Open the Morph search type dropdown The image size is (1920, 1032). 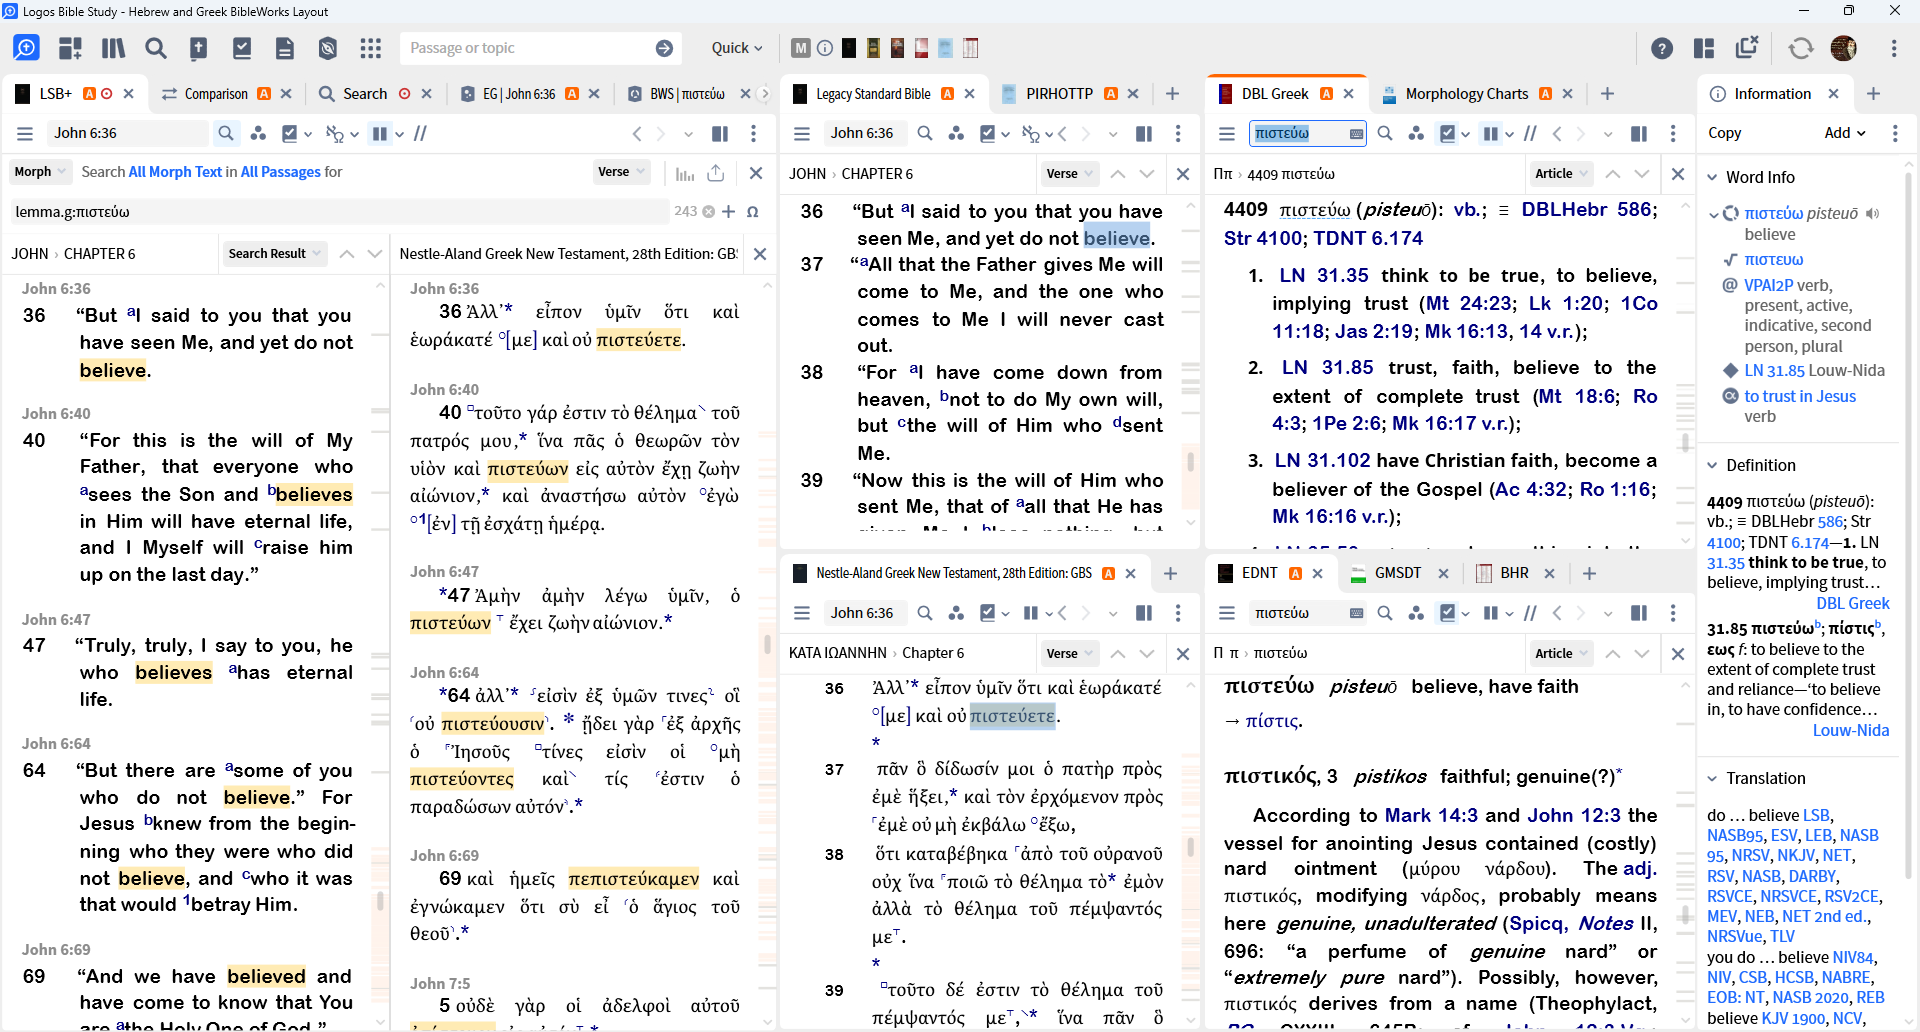(x=40, y=172)
